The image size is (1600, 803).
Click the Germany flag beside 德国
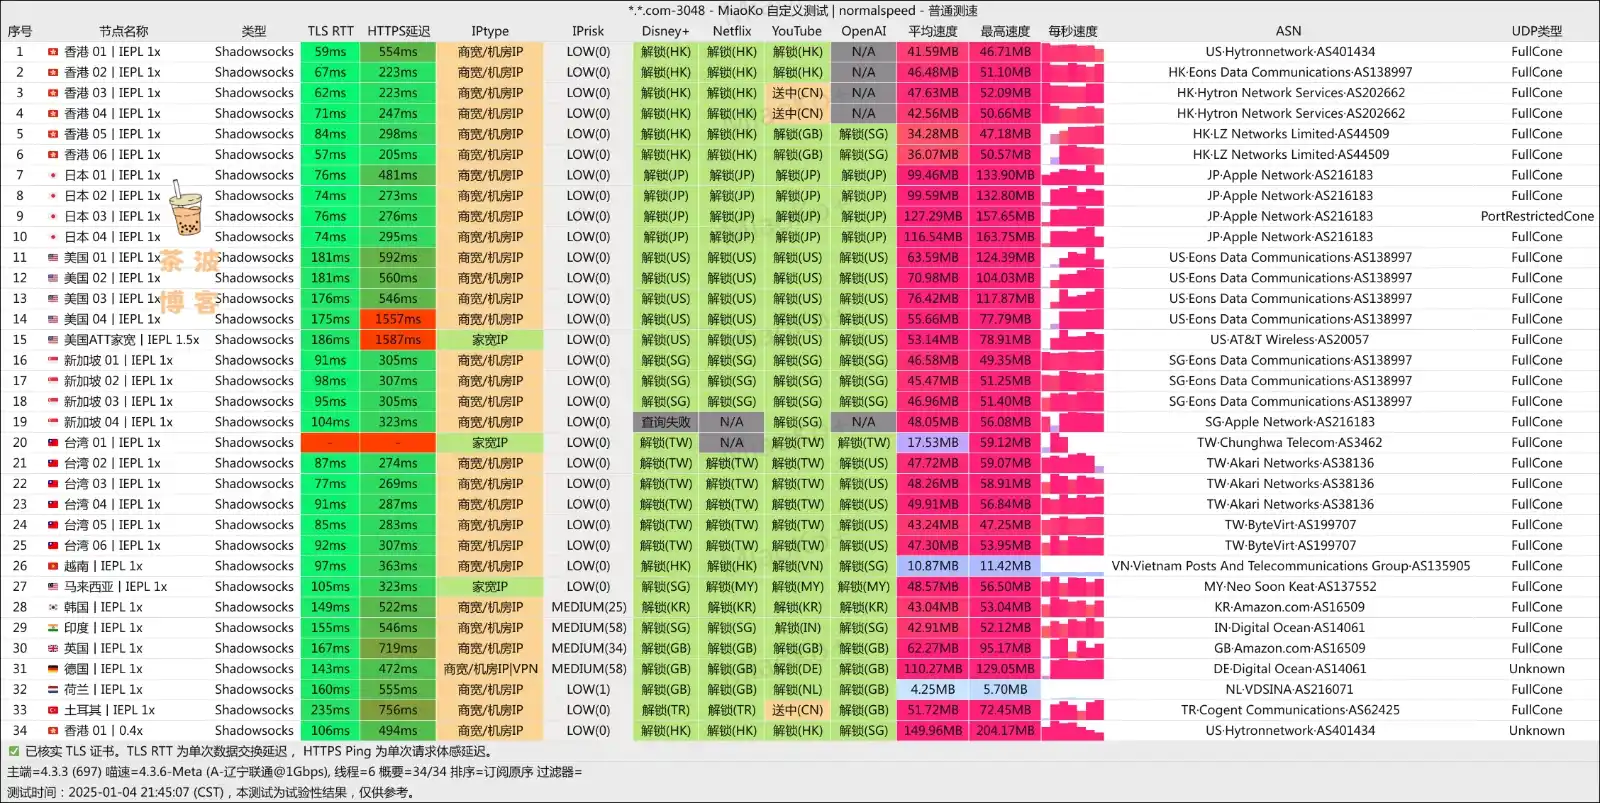pos(53,669)
